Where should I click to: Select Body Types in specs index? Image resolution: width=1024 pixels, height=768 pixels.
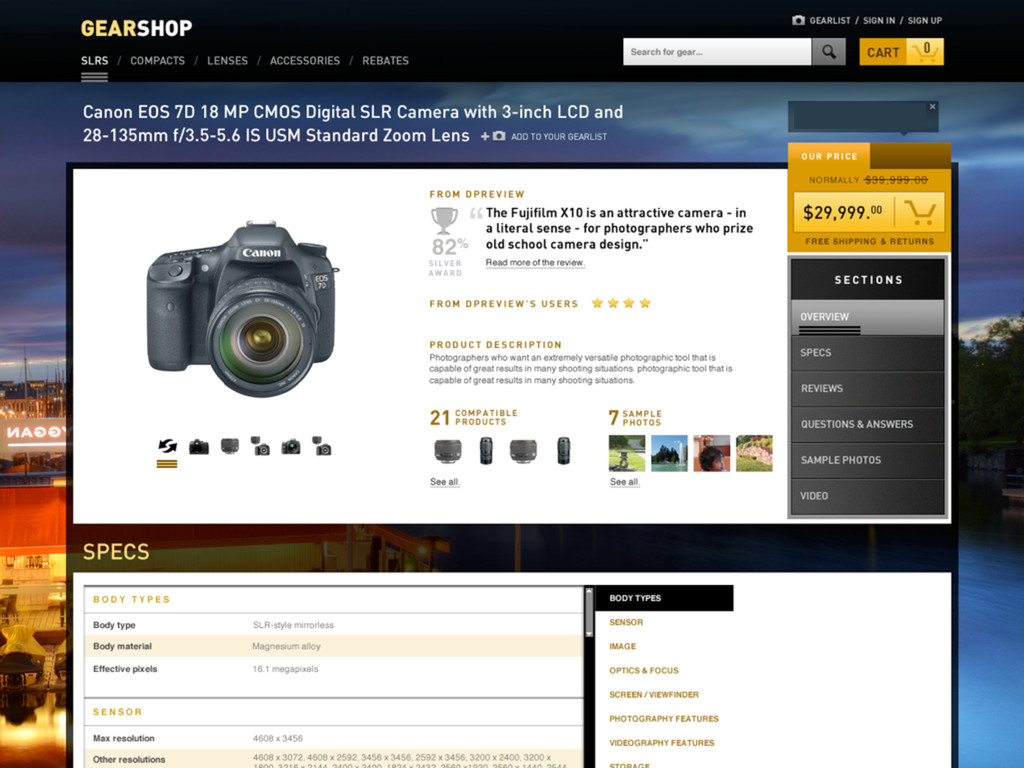tap(664, 598)
